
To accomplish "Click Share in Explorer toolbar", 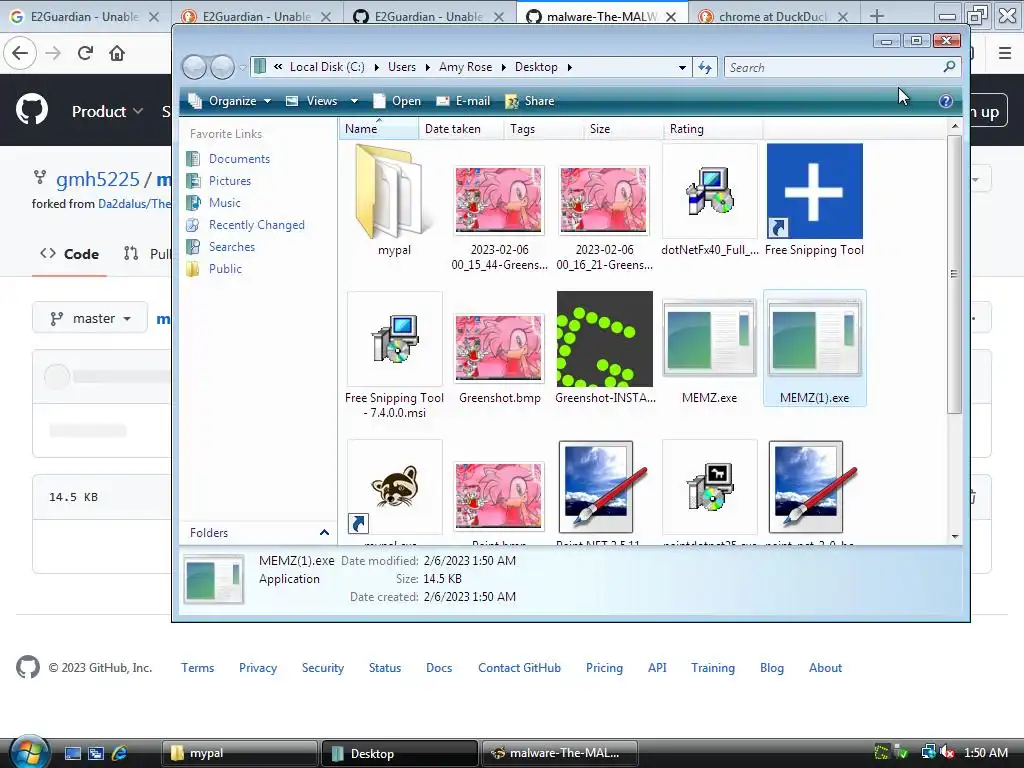I will 530,101.
